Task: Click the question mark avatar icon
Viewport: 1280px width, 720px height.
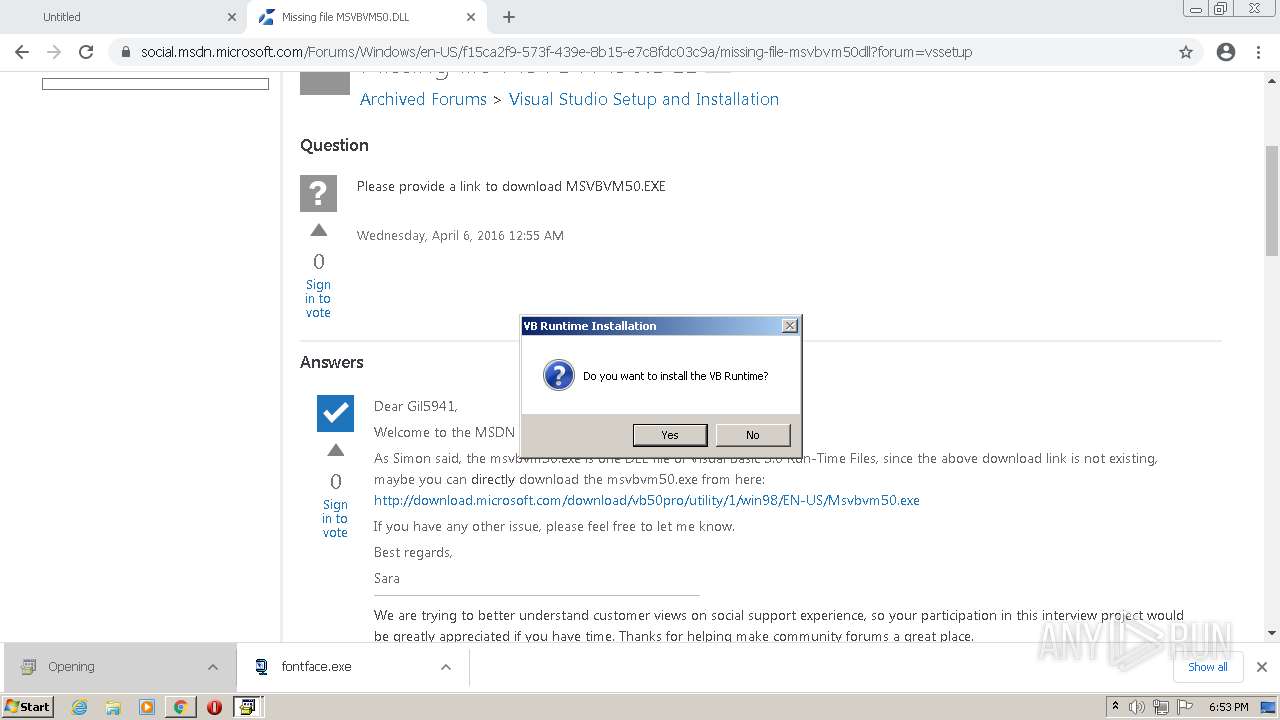Action: (x=318, y=193)
